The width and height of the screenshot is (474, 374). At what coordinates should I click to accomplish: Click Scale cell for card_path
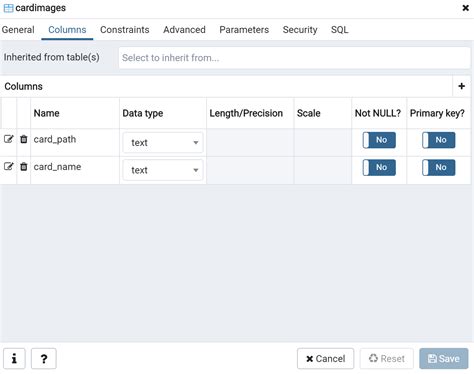coord(323,143)
